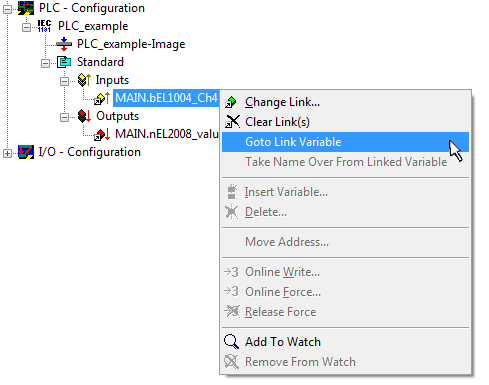Click the yellow Inputs icon
489x385 pixels.
(84, 80)
